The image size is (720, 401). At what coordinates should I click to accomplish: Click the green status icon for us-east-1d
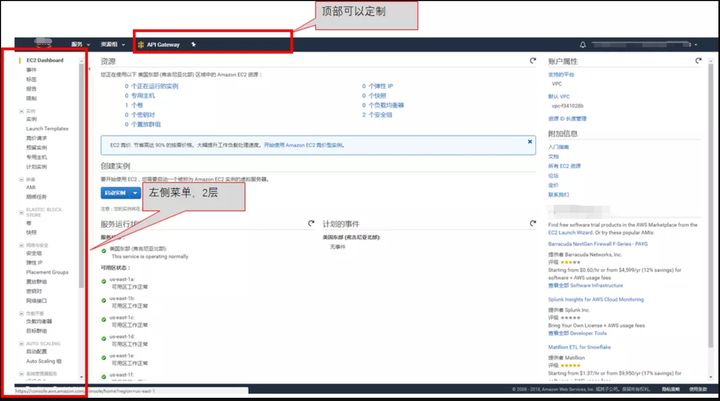104,339
